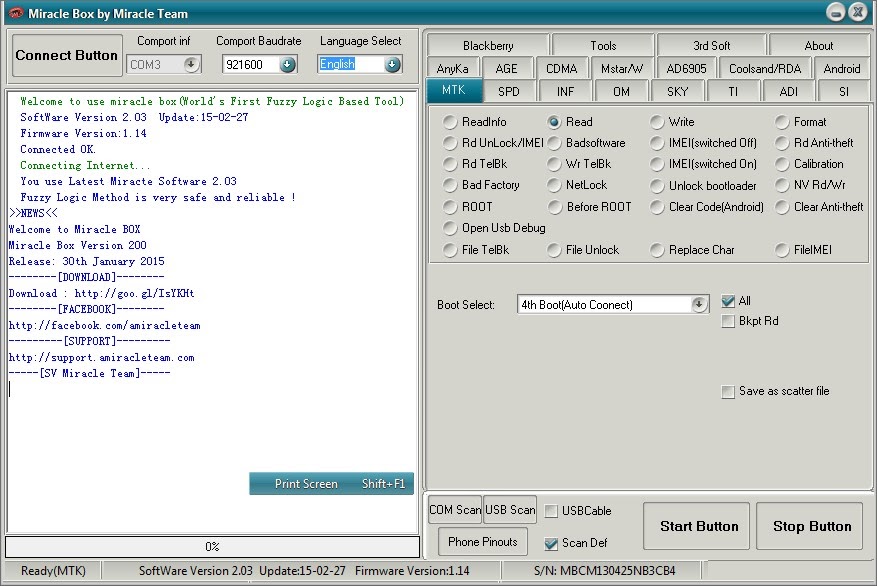Switch to Coolsand/RDA tab
877x586 pixels.
(x=765, y=68)
